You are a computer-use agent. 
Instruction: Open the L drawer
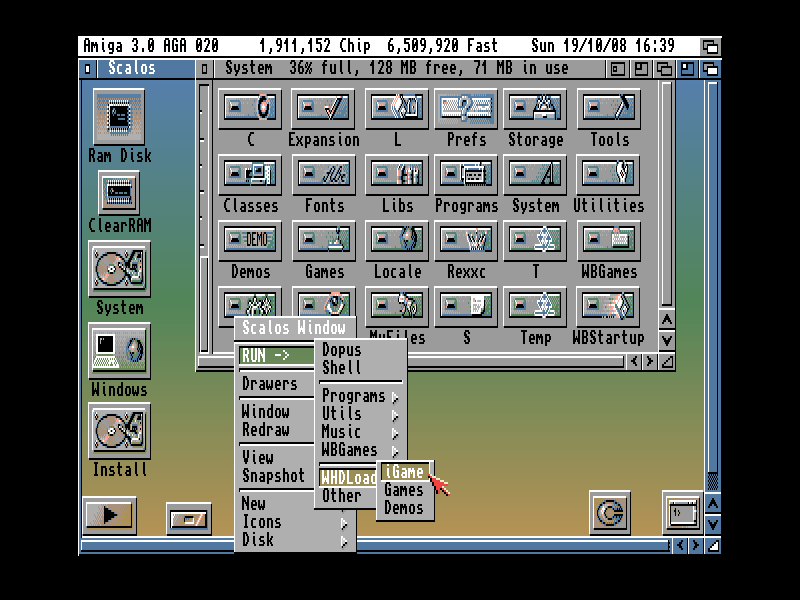396,108
